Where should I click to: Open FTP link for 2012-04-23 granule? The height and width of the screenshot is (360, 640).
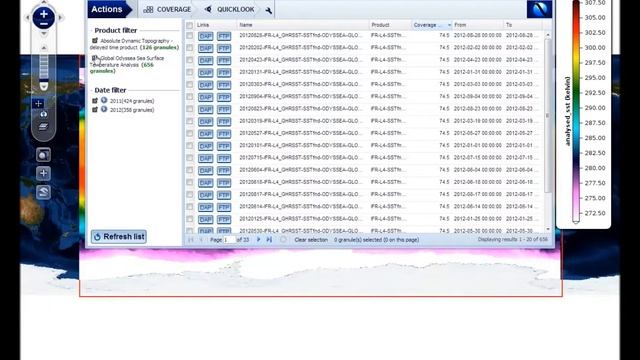[224, 60]
